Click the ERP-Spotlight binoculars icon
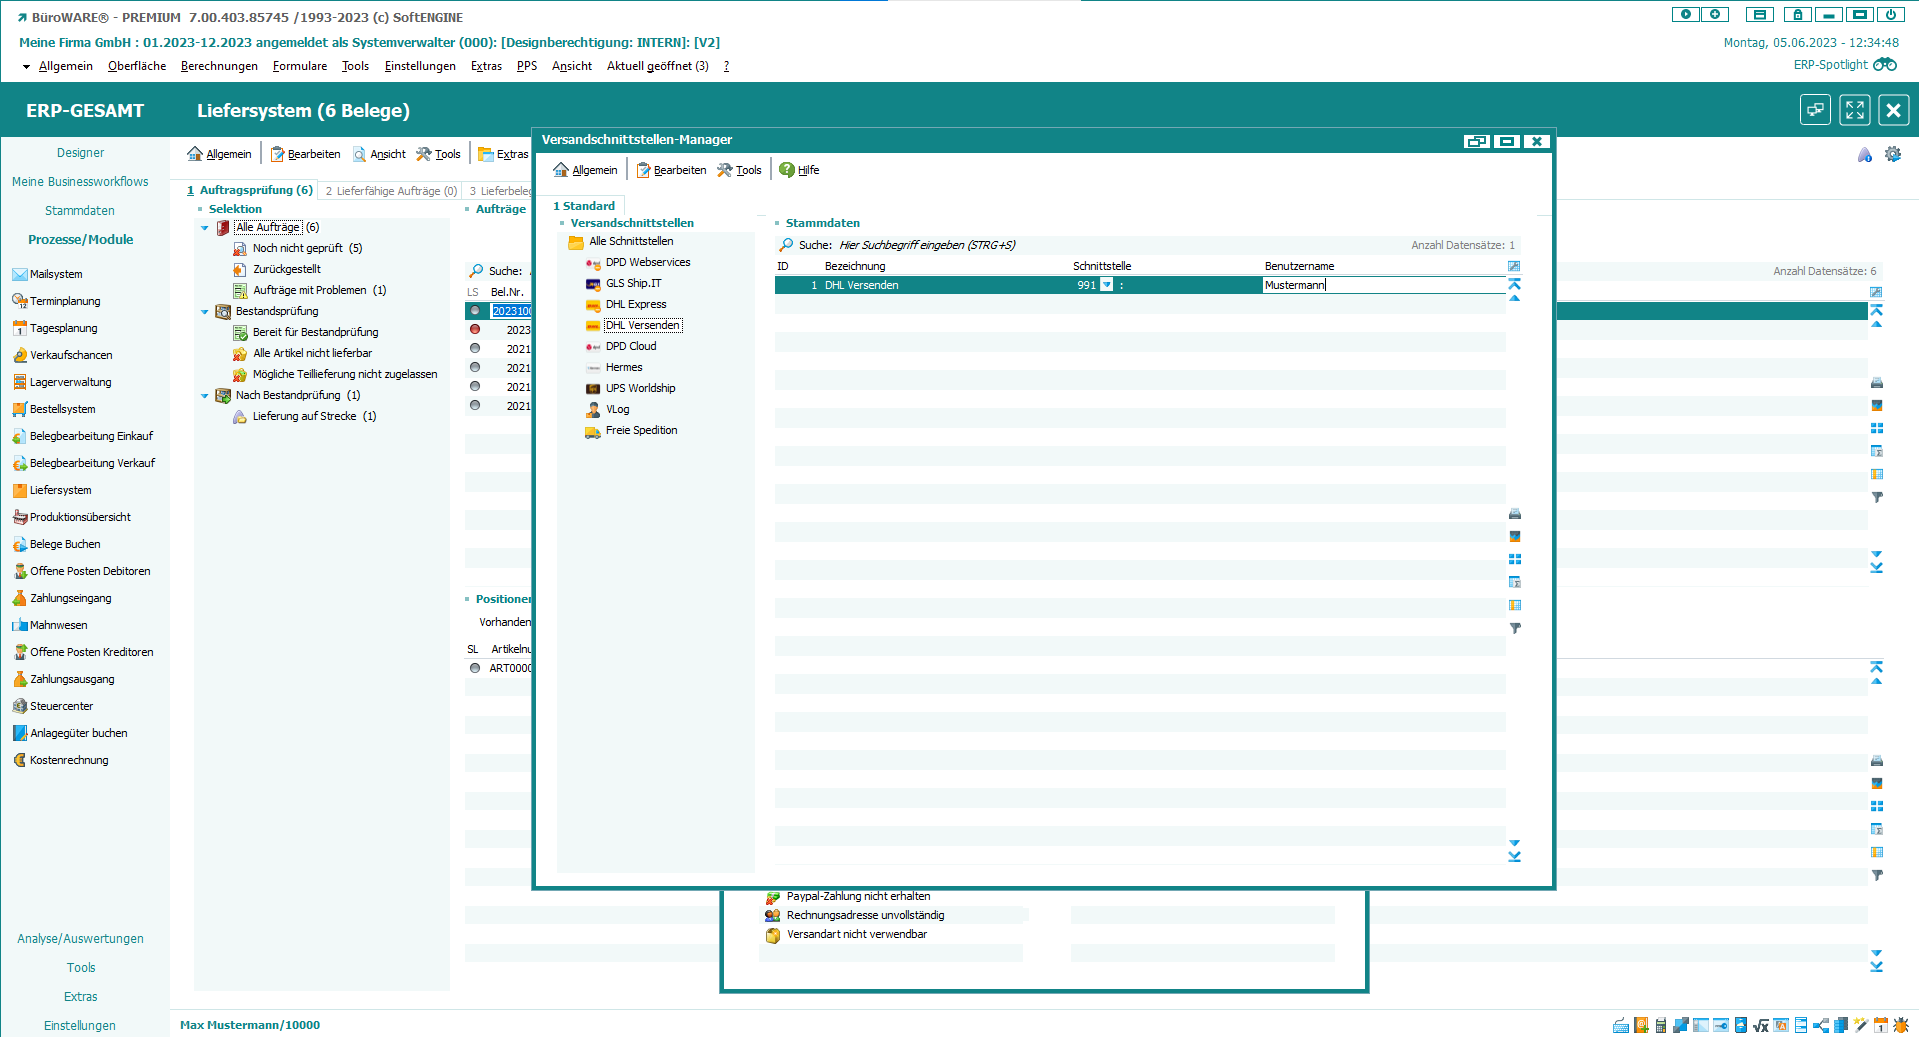1919x1037 pixels. click(x=1884, y=65)
